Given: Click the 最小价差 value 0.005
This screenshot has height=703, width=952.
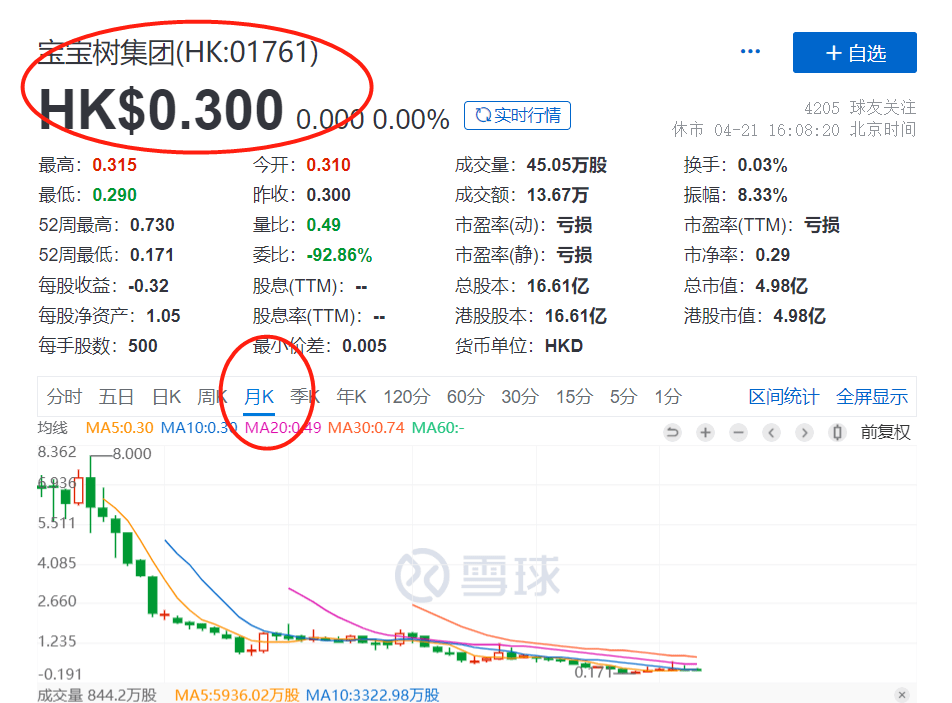Looking at the screenshot, I should pos(364,345).
